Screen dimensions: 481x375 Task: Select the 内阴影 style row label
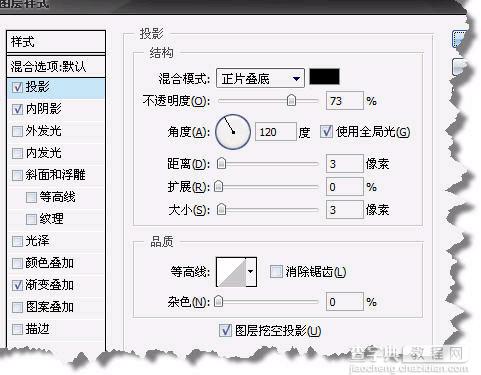pyautogui.click(x=44, y=109)
